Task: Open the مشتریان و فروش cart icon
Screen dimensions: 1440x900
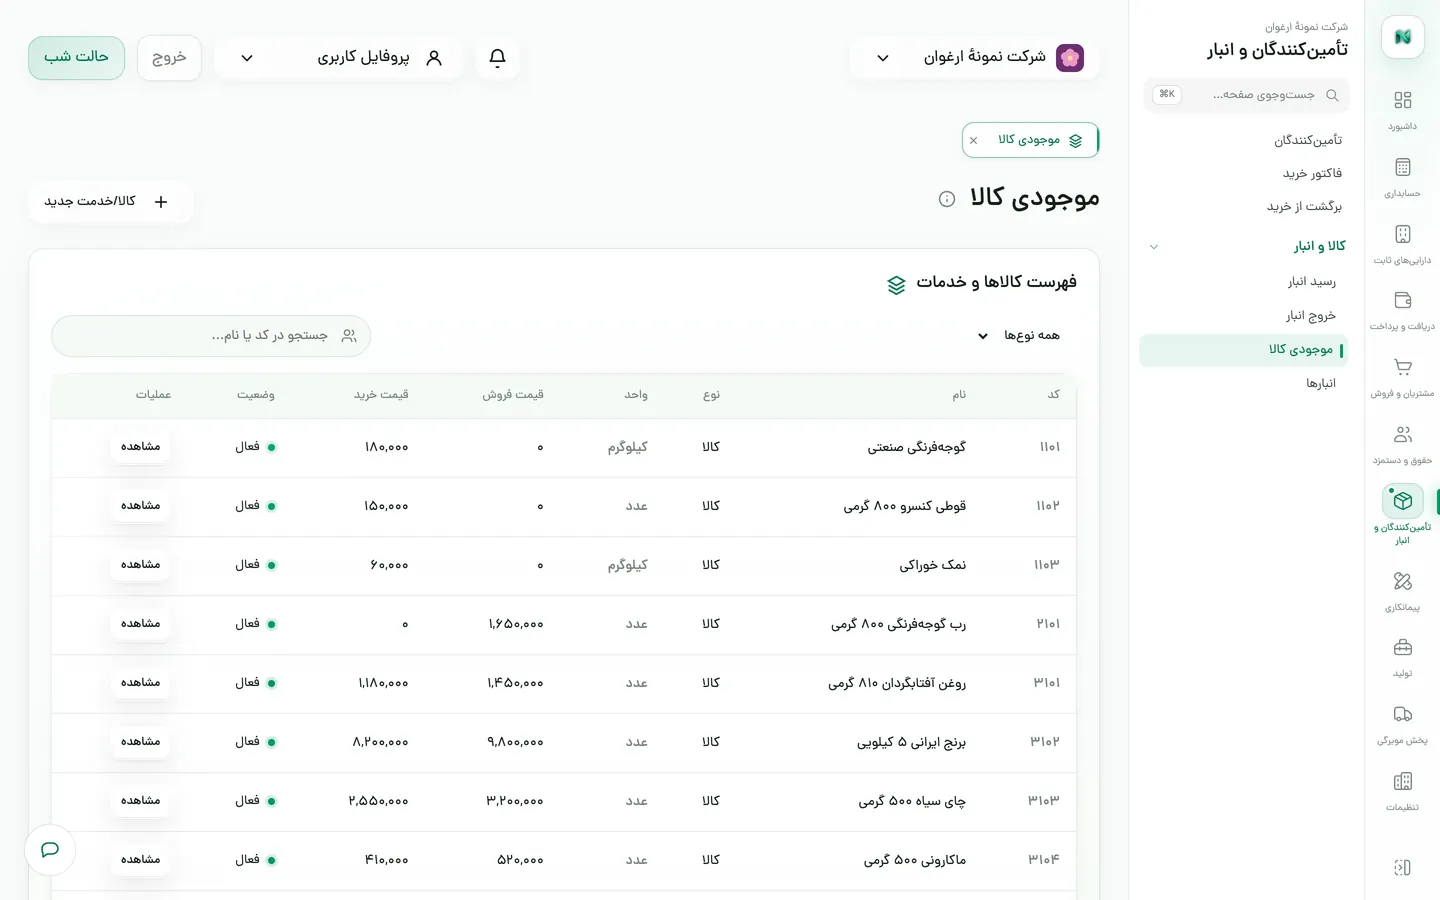Action: [1402, 367]
